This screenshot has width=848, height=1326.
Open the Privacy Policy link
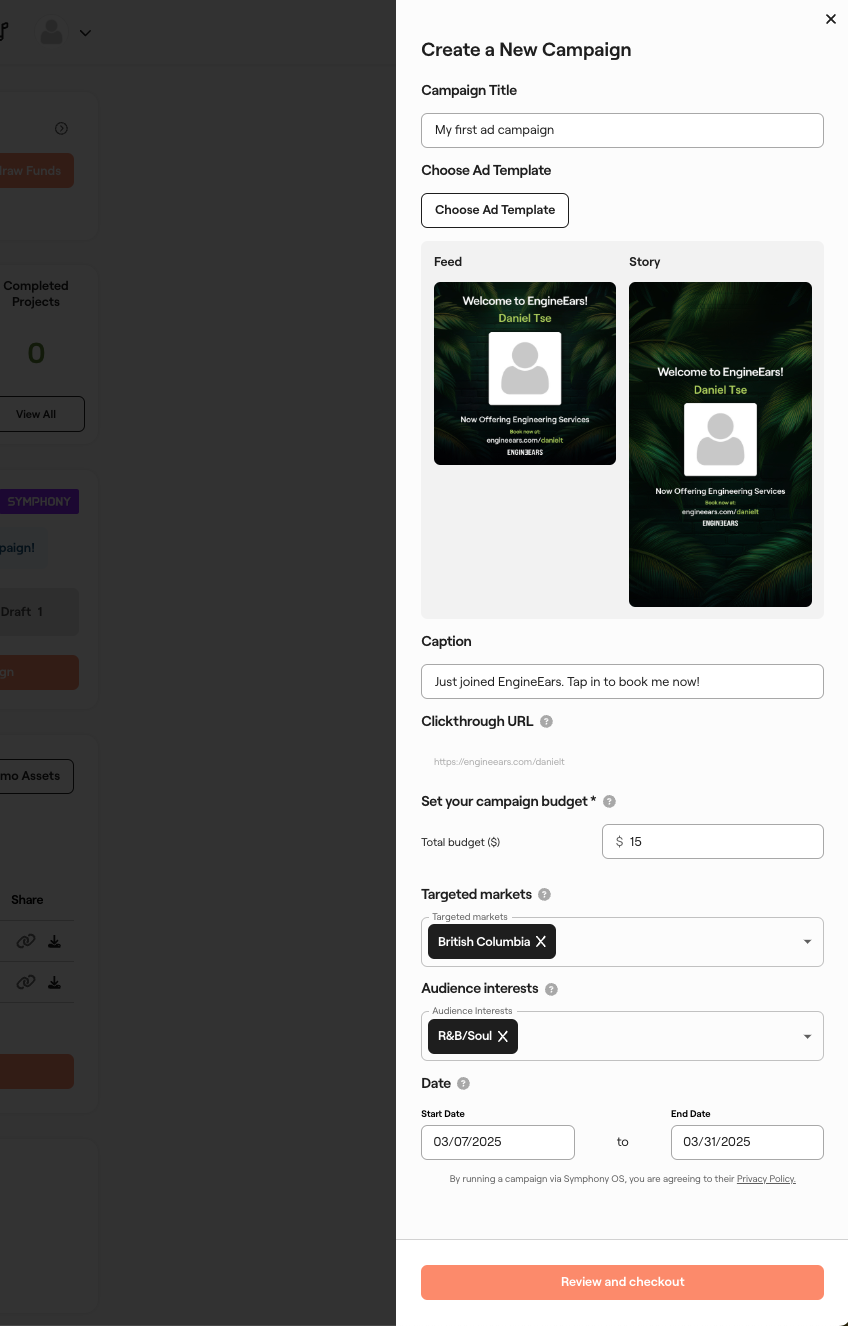pyautogui.click(x=766, y=1179)
